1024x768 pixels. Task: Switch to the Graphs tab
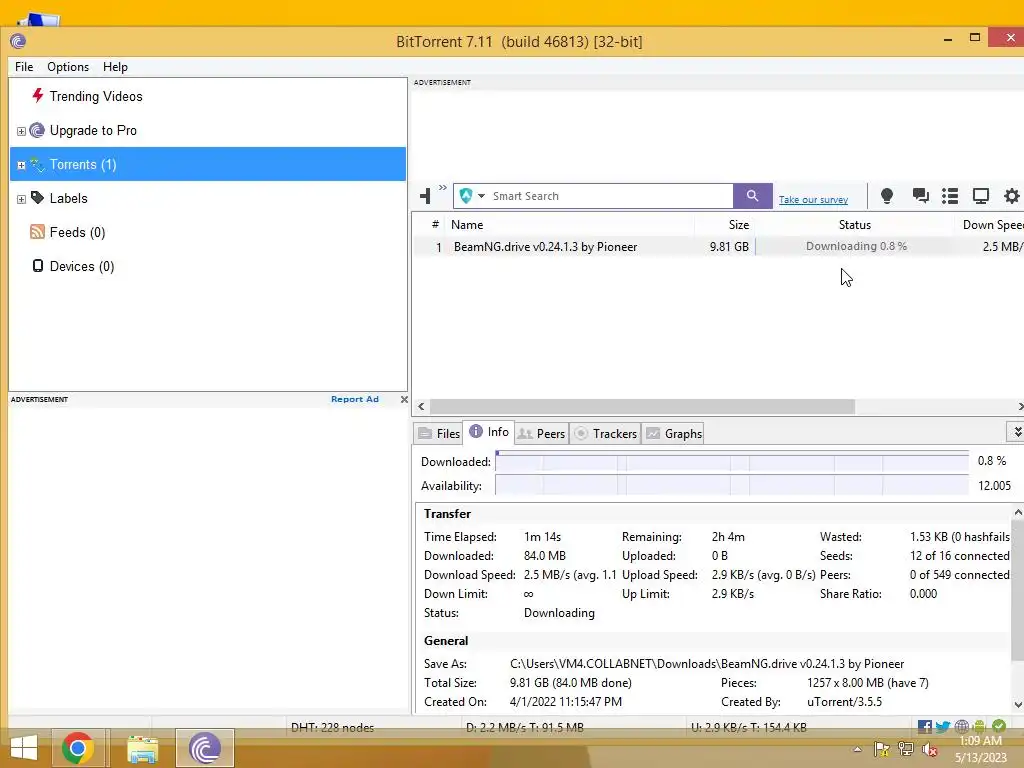674,434
